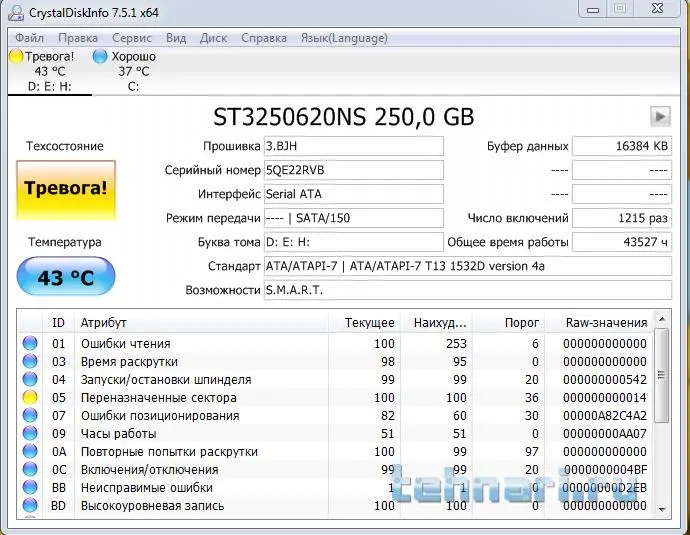Select the Часы работы attribute text

pos(118,434)
